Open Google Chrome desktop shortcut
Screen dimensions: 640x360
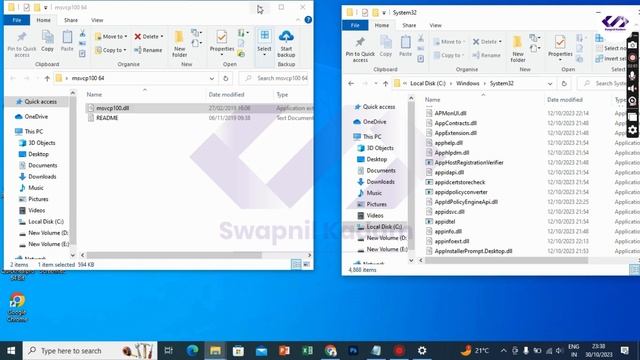point(17,307)
